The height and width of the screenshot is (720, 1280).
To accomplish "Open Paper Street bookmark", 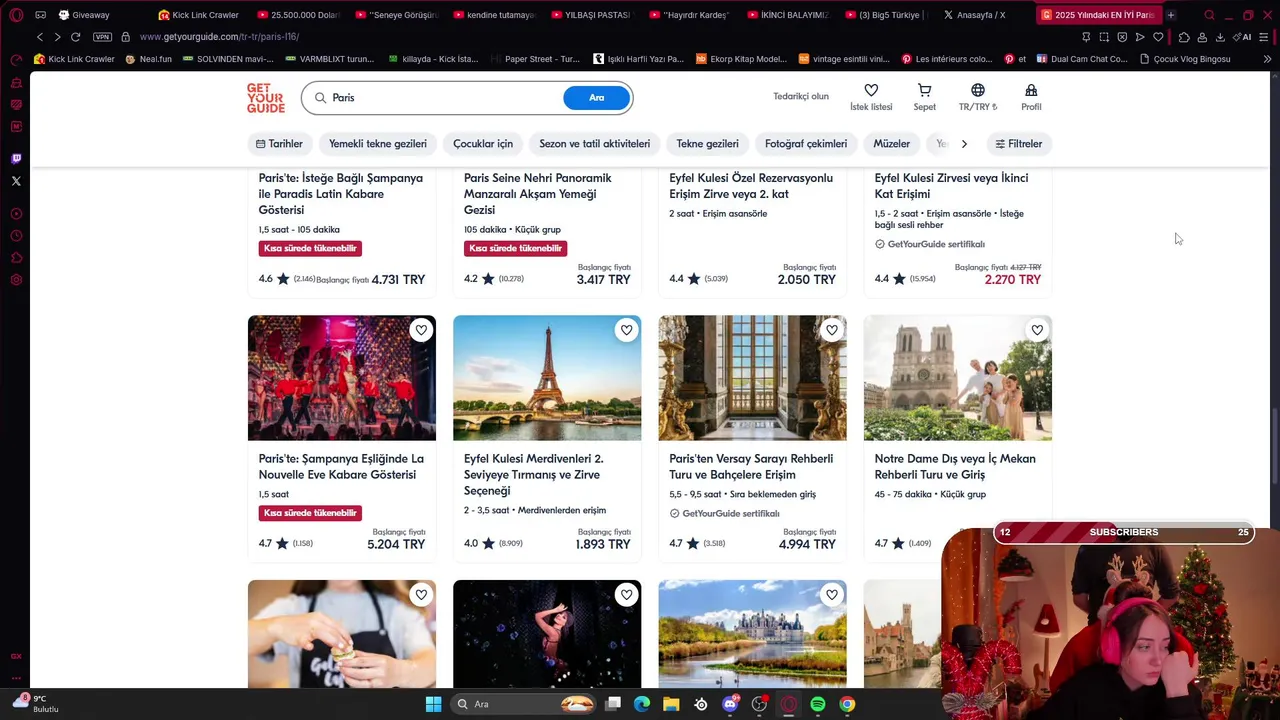I will click(535, 59).
